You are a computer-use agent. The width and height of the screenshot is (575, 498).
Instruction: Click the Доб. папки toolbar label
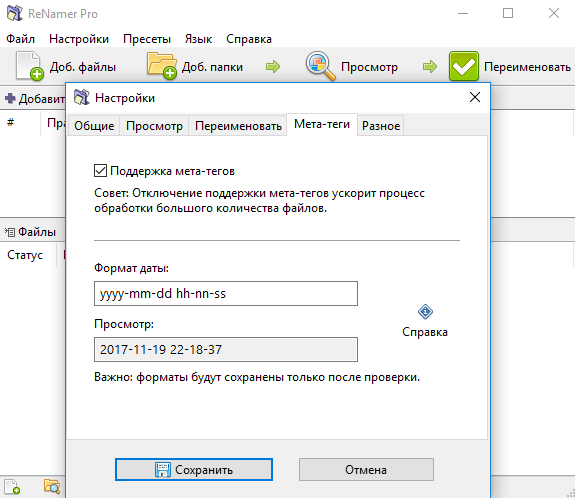[212, 67]
